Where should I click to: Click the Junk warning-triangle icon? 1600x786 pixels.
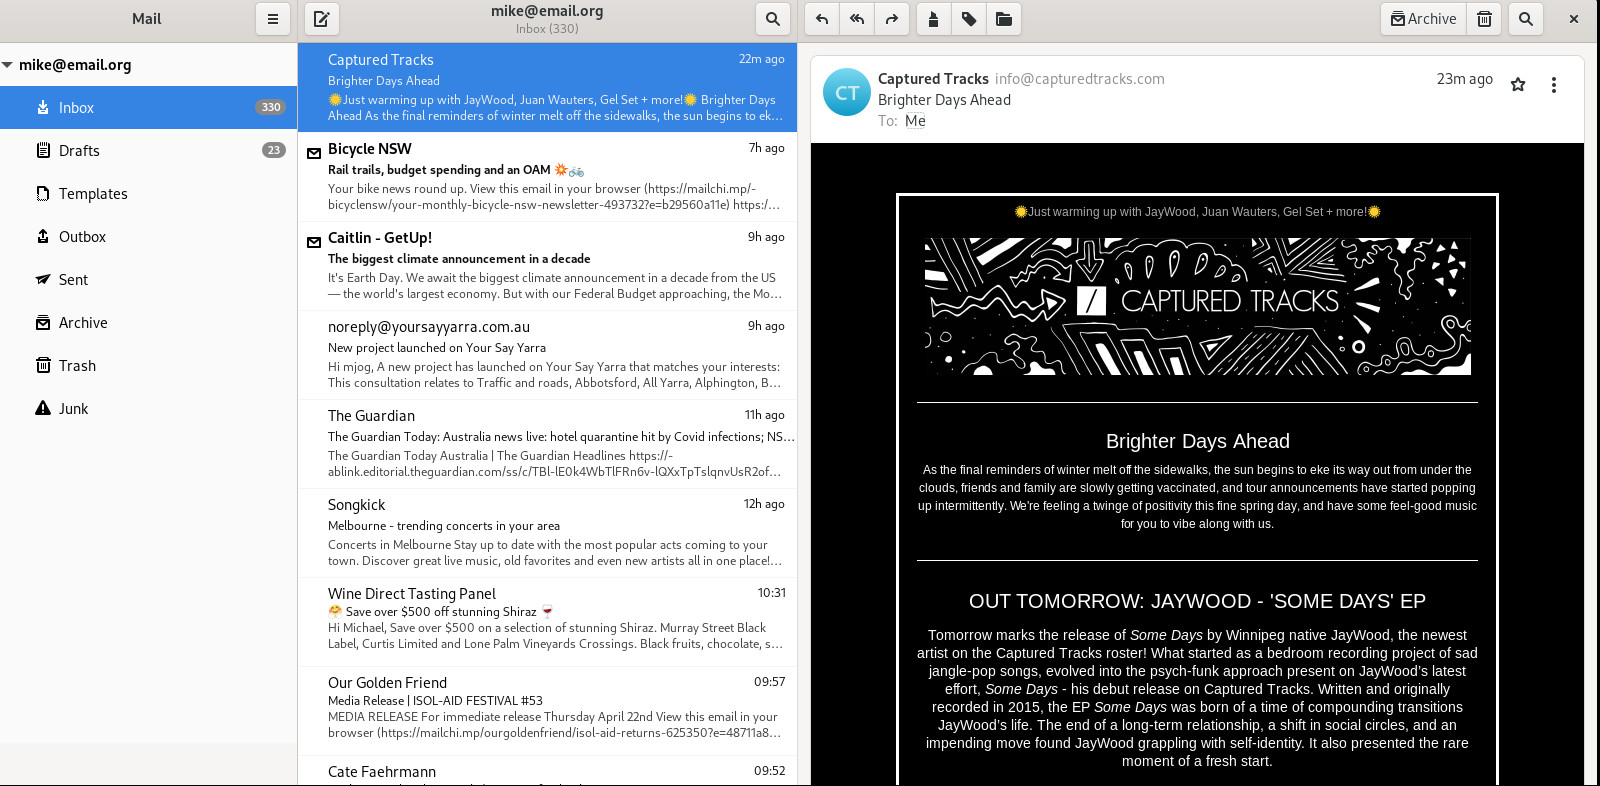[43, 408]
